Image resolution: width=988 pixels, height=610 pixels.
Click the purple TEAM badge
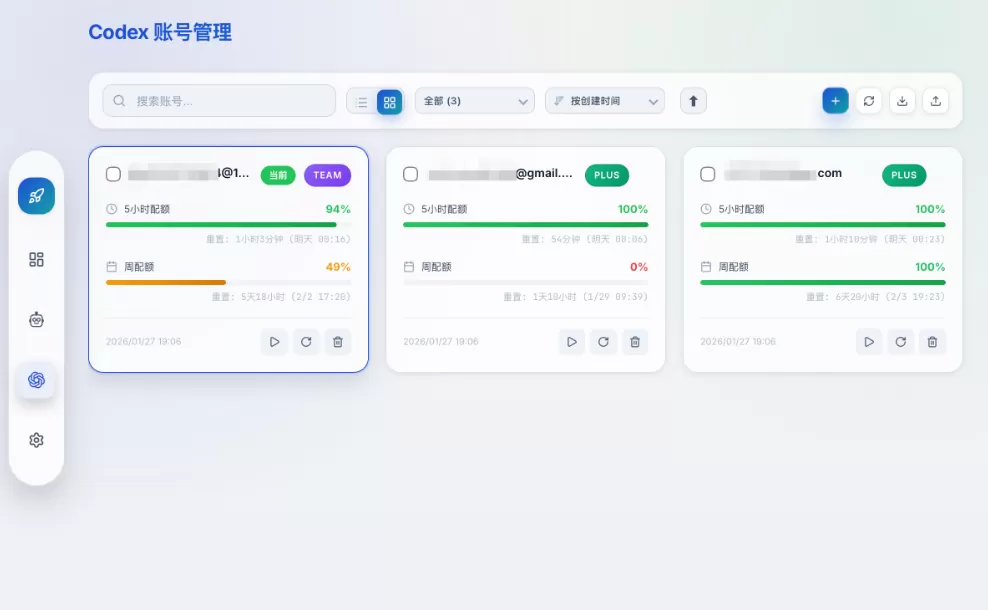pyautogui.click(x=328, y=175)
